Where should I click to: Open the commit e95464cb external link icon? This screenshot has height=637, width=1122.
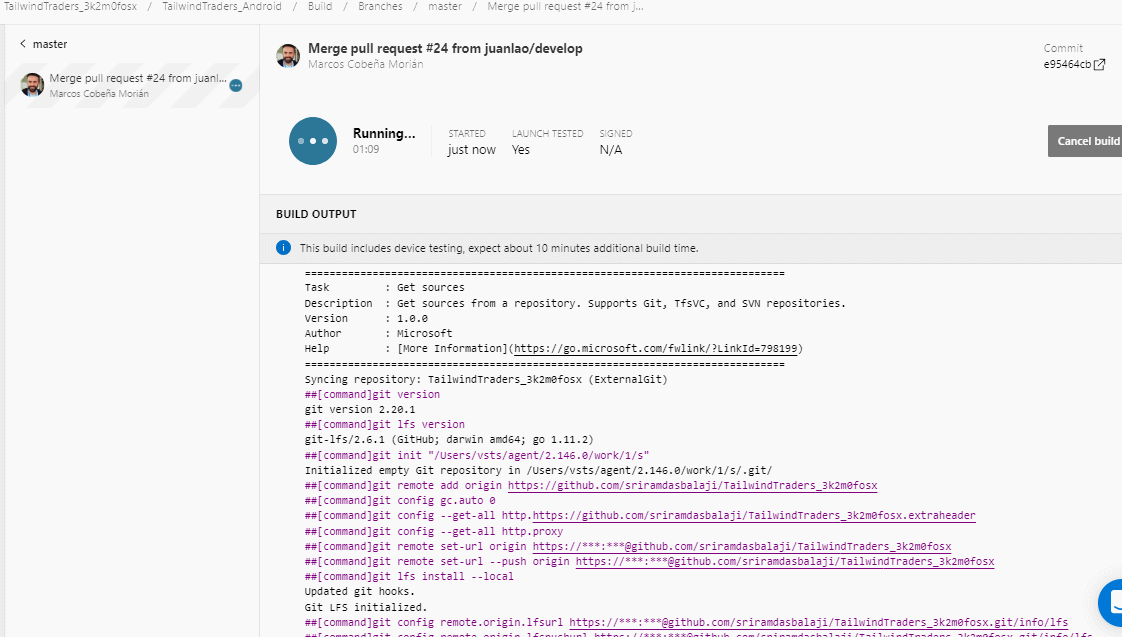coord(1100,64)
